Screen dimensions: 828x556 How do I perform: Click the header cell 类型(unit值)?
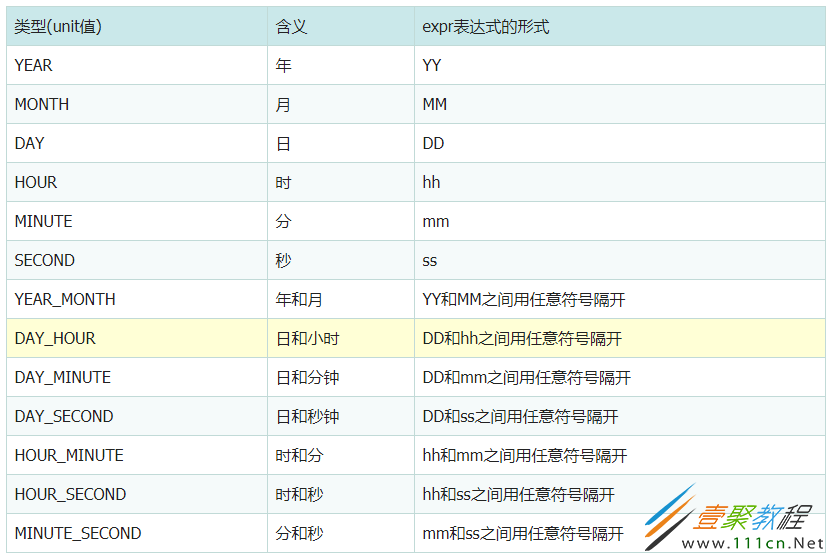coord(137,26)
